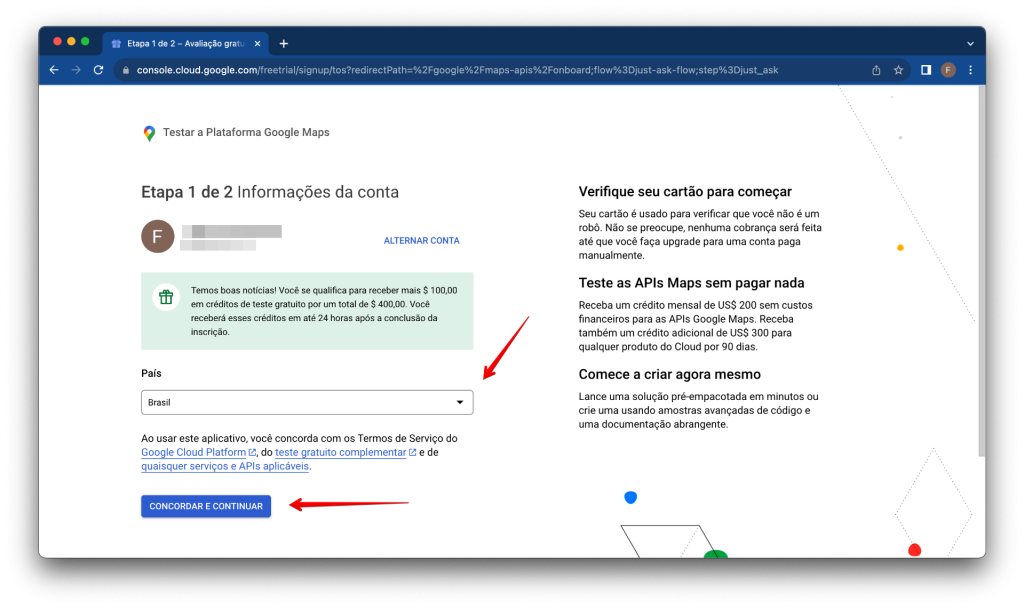Screen dimensions: 1024x609
Task: Click the macOS yellow minimize button
Action: 71,41
